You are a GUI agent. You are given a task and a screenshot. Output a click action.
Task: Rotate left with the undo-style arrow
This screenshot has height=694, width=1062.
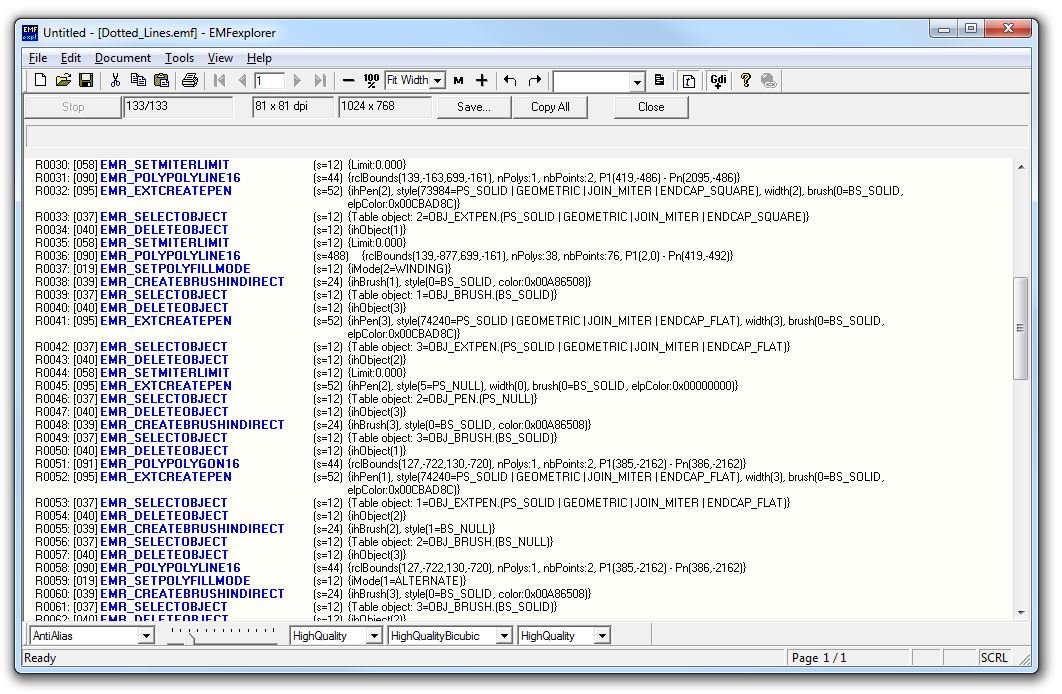click(510, 81)
